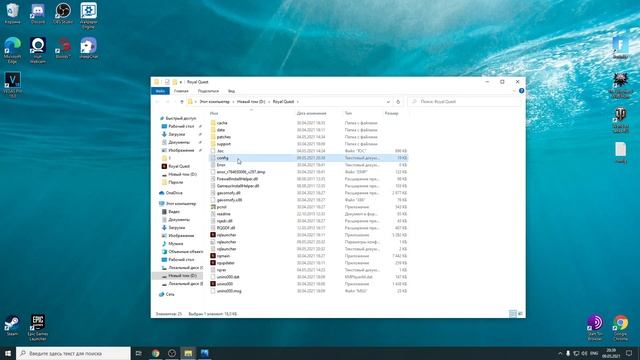Image resolution: width=640 pixels, height=360 pixels.
Task: Open Видео under This PC
Action: pyautogui.click(x=174, y=211)
